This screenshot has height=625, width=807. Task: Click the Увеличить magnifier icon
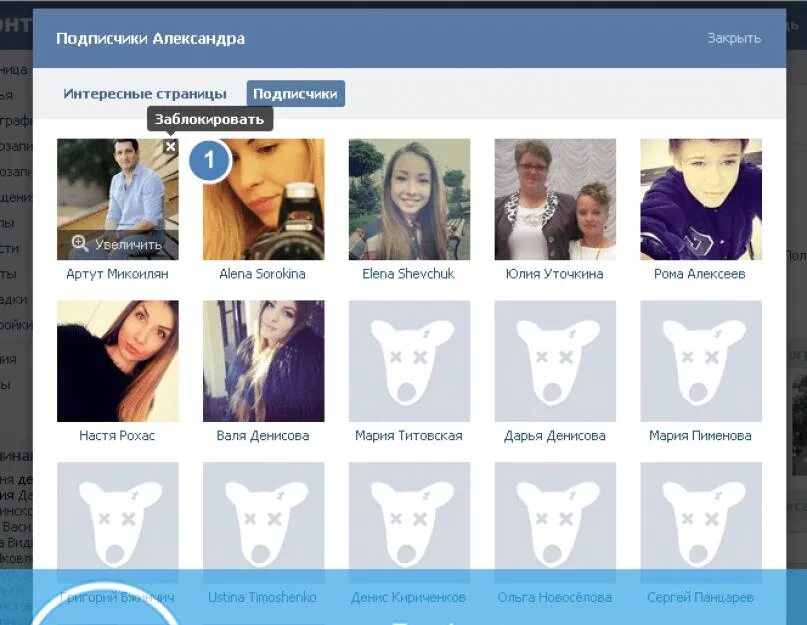pos(80,243)
